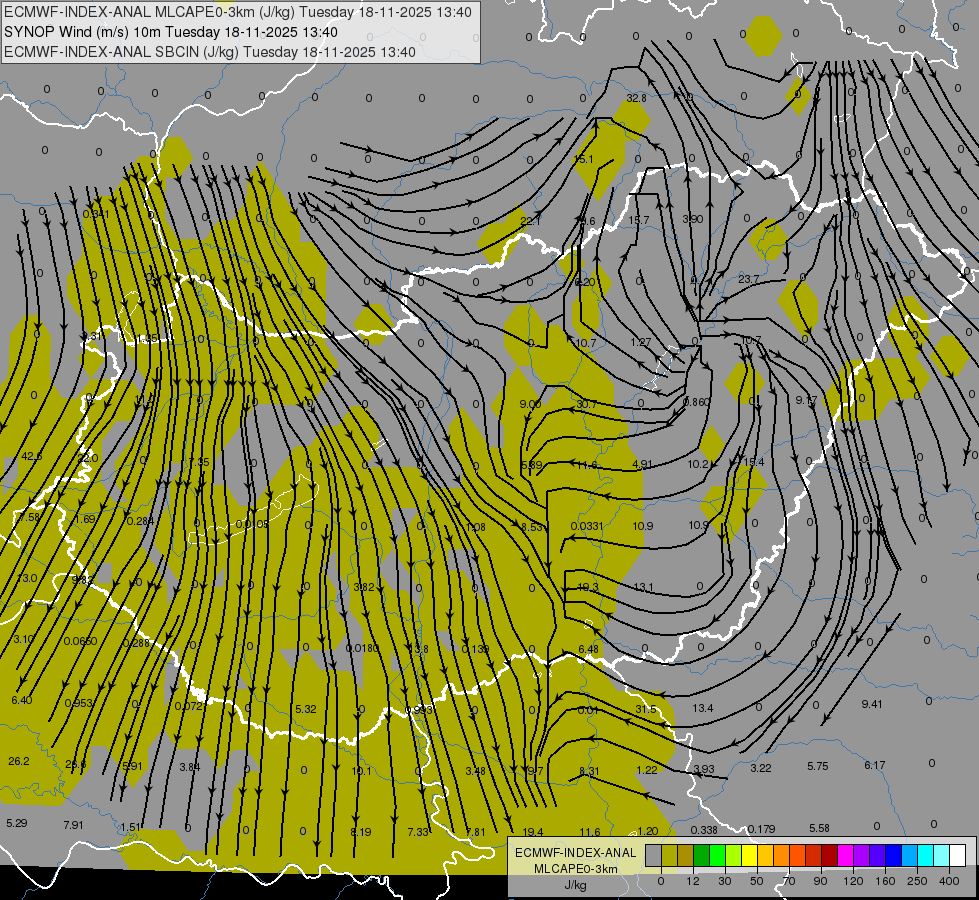Click the map value 7.35
Screen dimensions: 979x900
pos(199,462)
